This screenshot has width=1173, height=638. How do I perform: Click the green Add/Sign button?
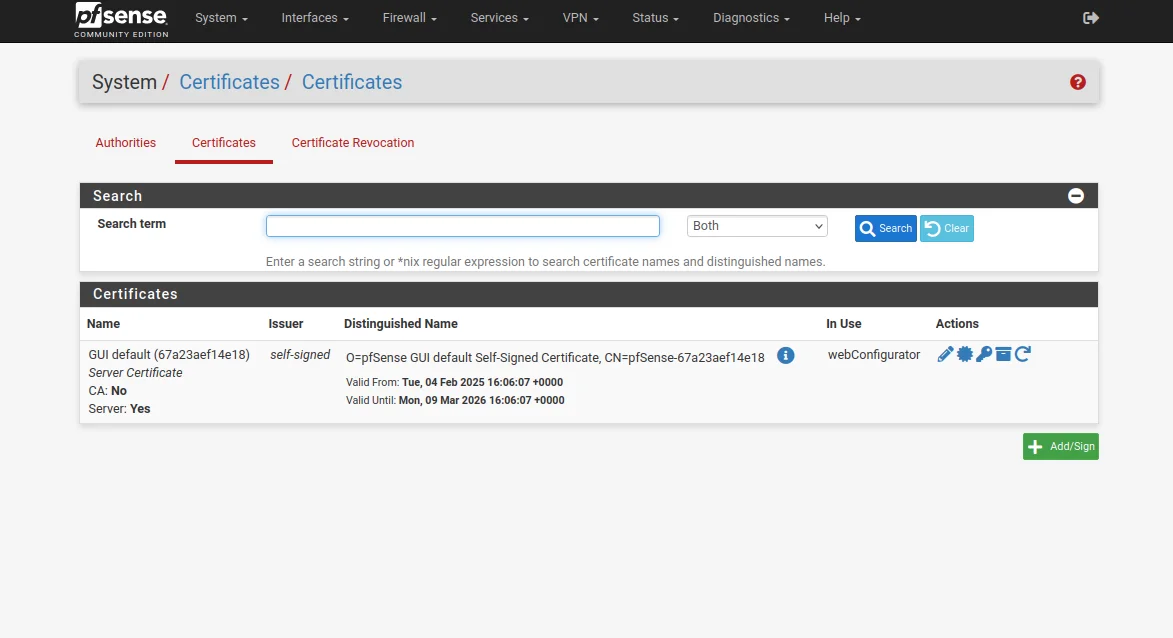pos(1060,446)
